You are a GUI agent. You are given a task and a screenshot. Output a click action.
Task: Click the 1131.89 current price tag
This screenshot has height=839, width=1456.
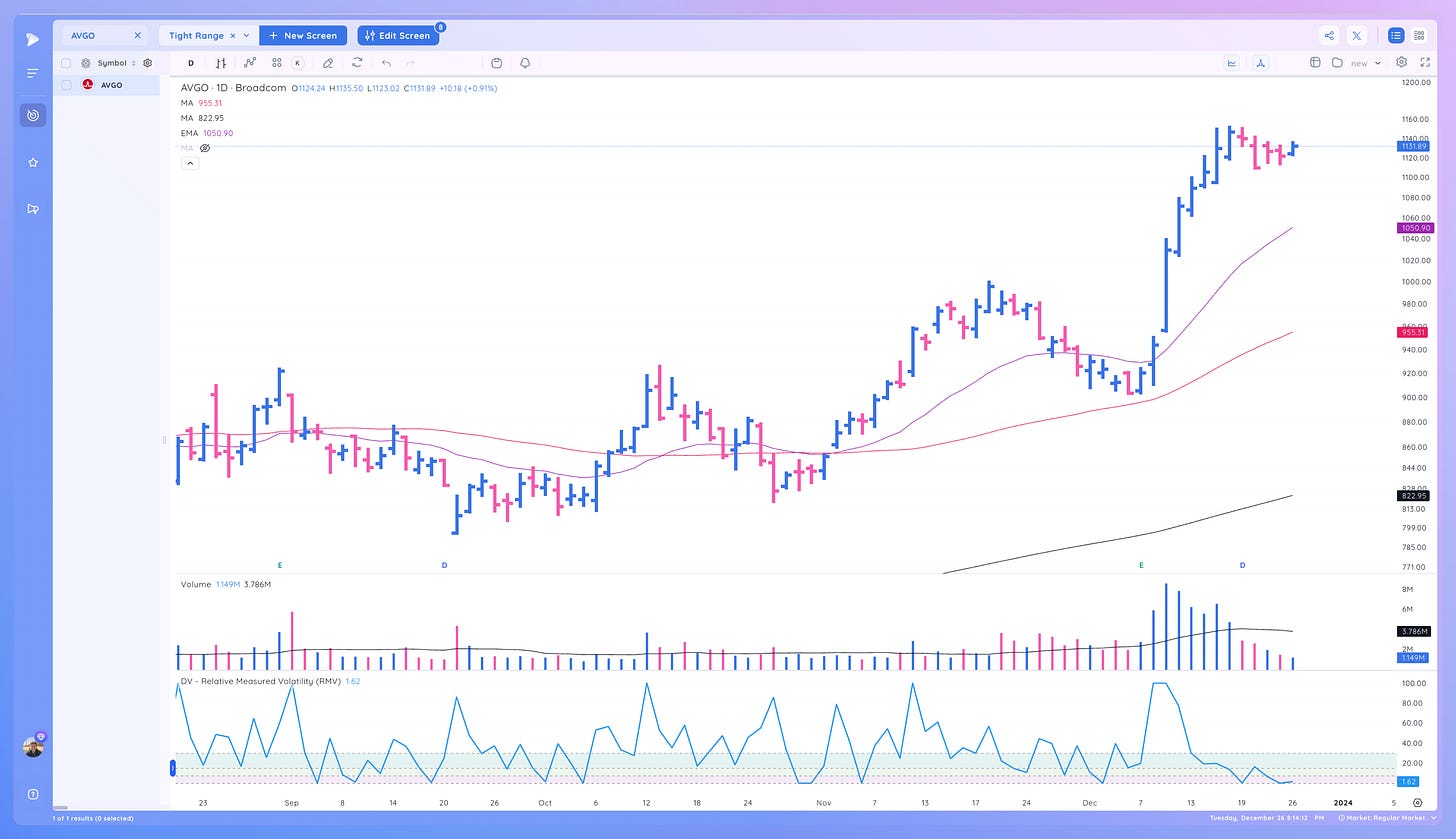click(1414, 146)
